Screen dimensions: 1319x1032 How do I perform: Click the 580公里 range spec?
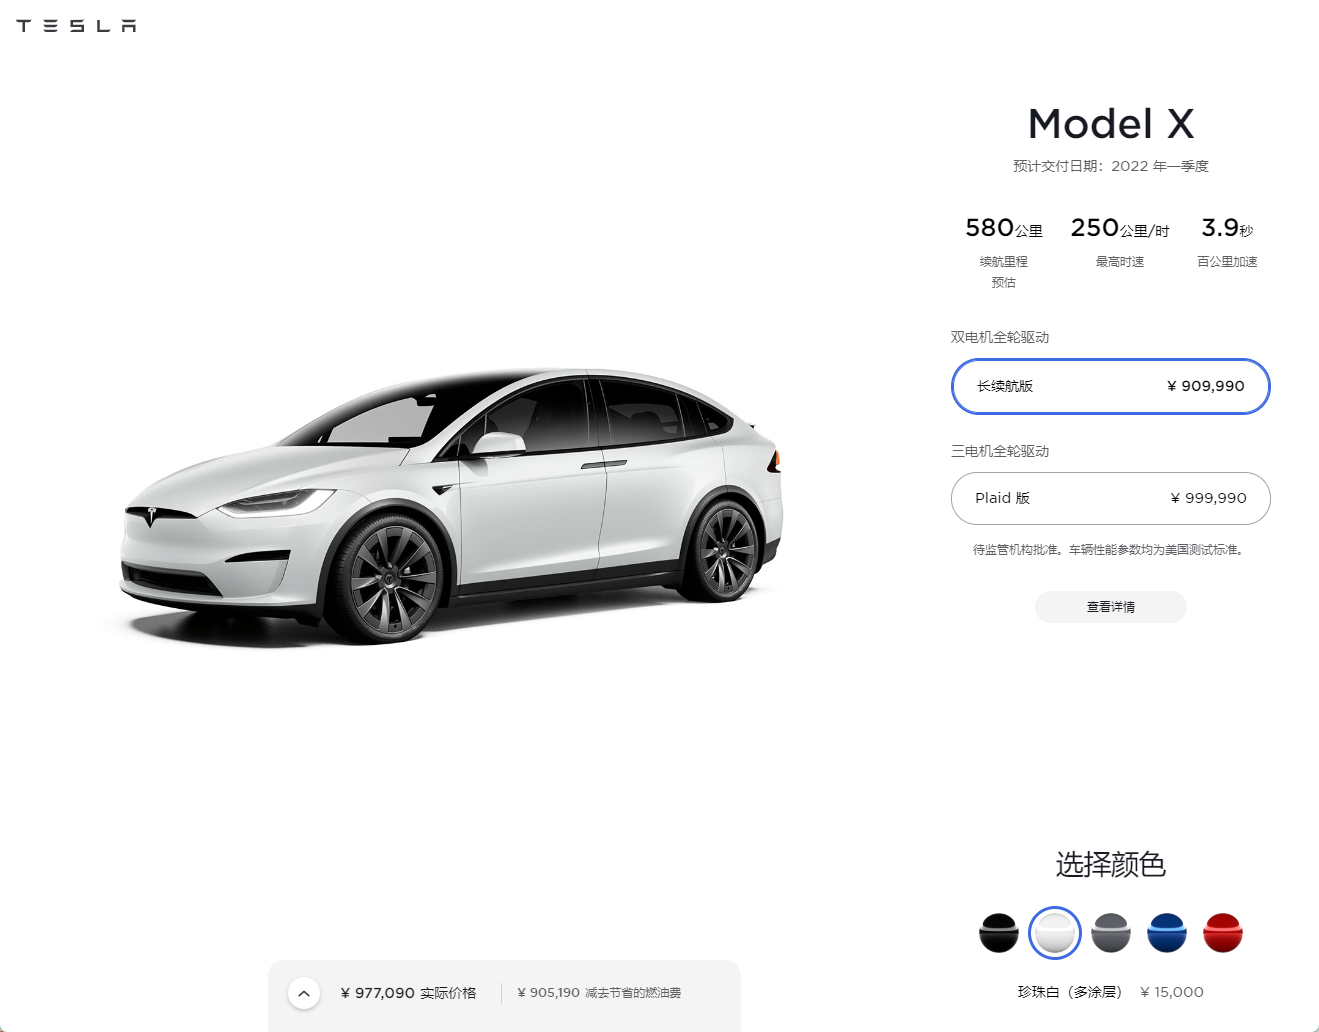[x=1004, y=229]
